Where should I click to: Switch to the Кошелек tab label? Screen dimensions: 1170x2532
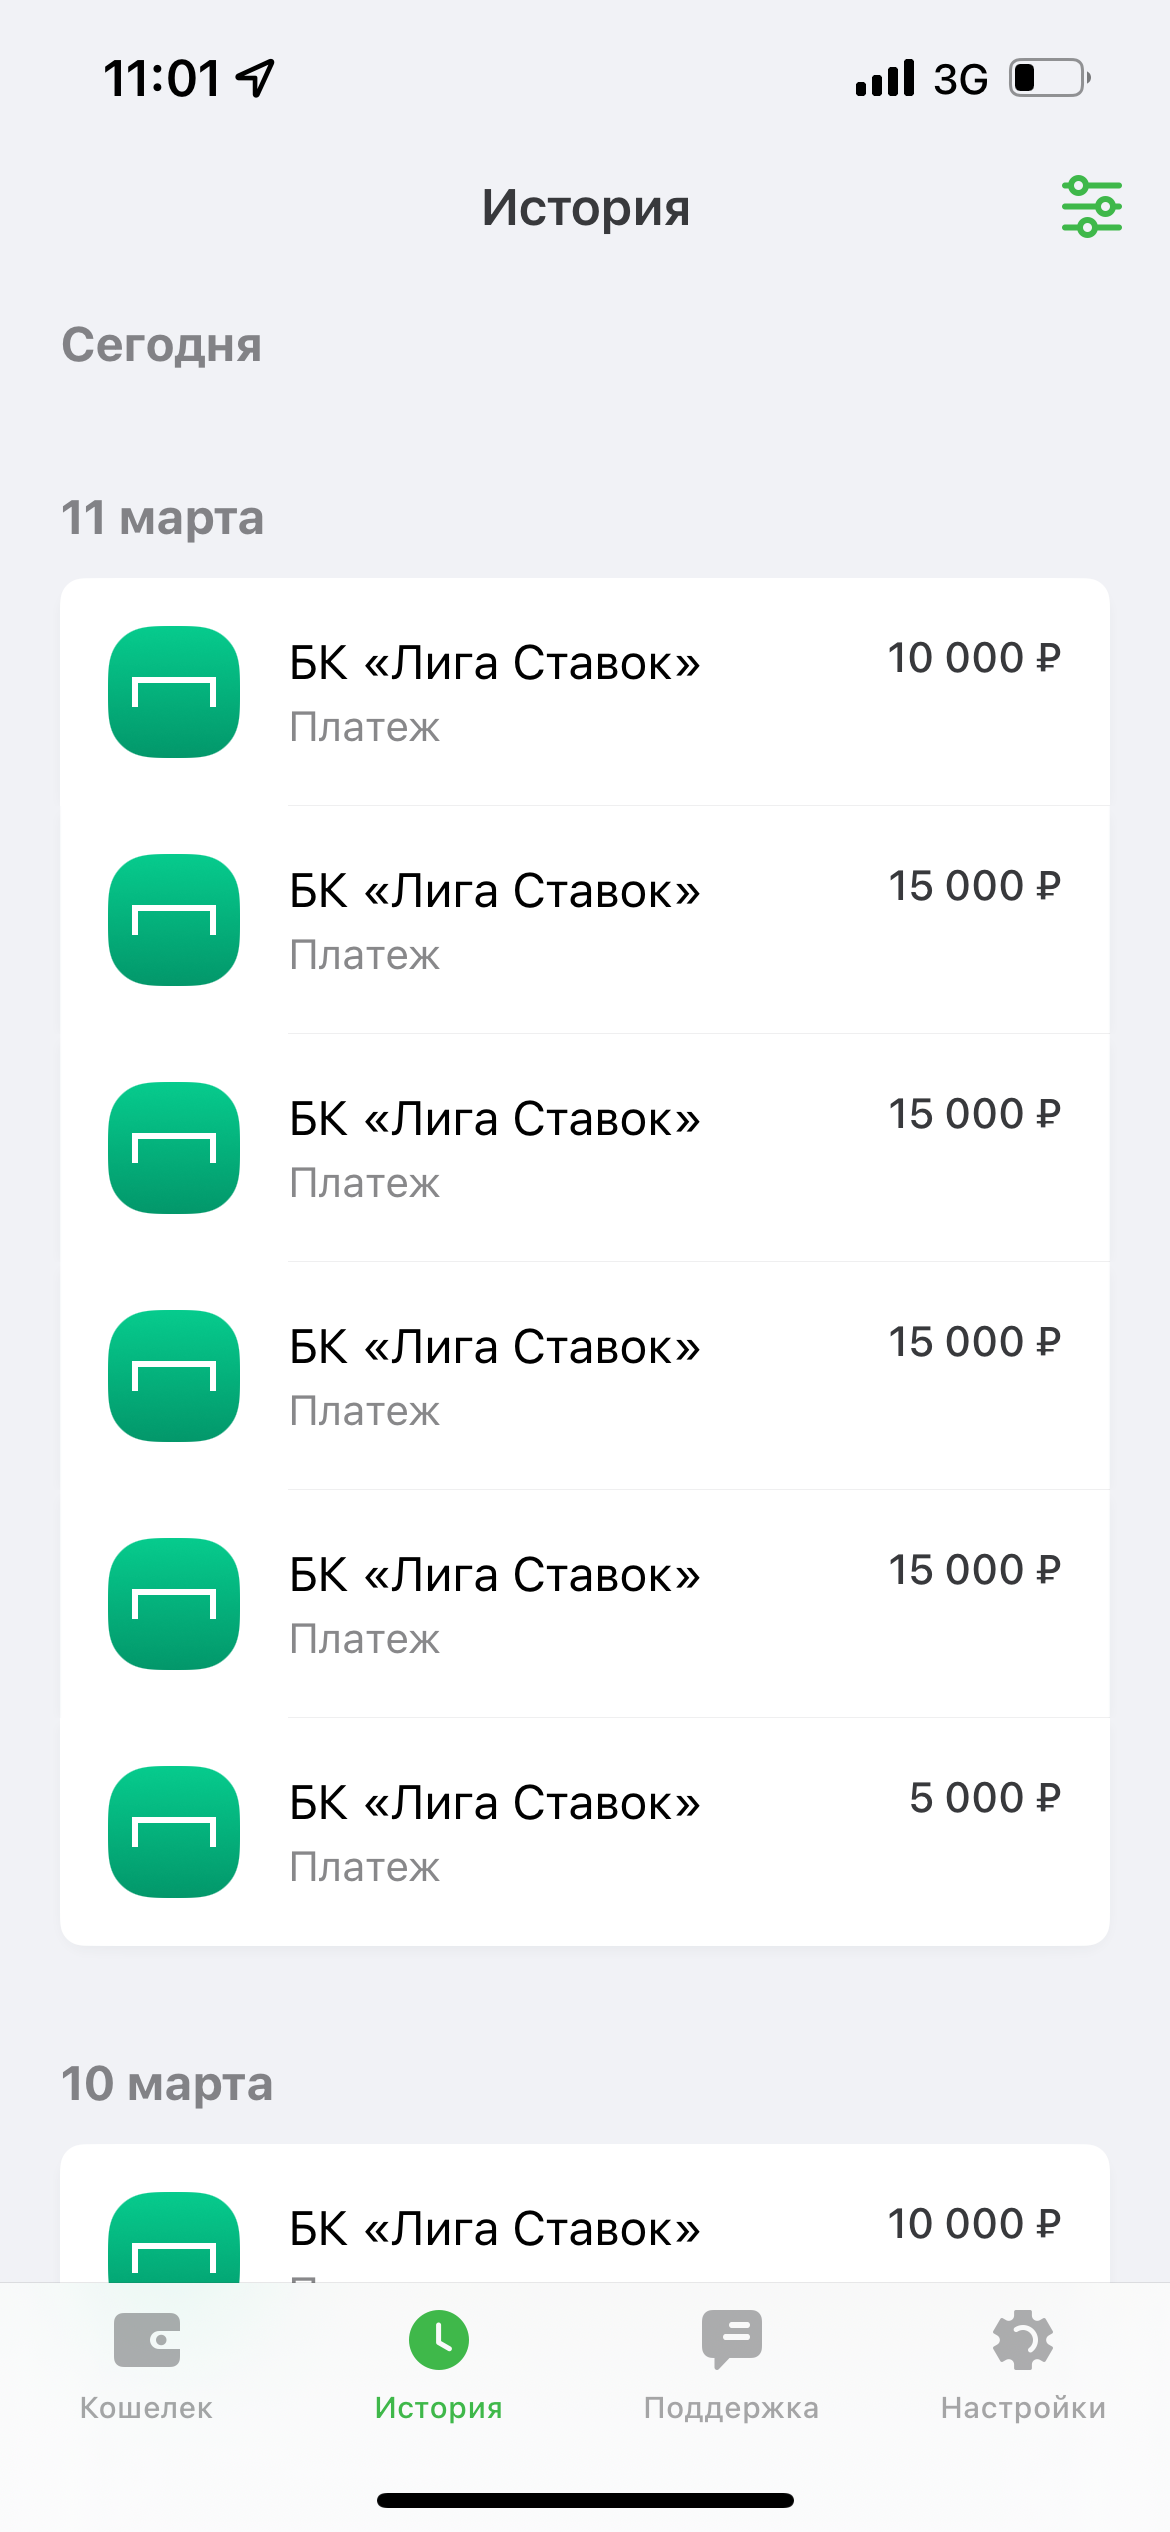(146, 2408)
